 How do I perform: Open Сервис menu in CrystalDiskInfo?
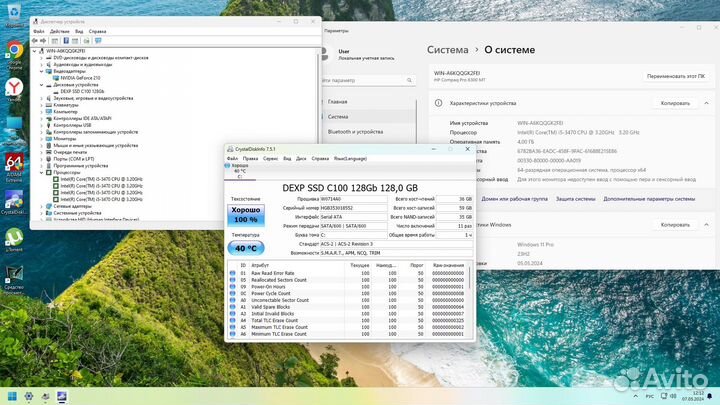click(270, 158)
